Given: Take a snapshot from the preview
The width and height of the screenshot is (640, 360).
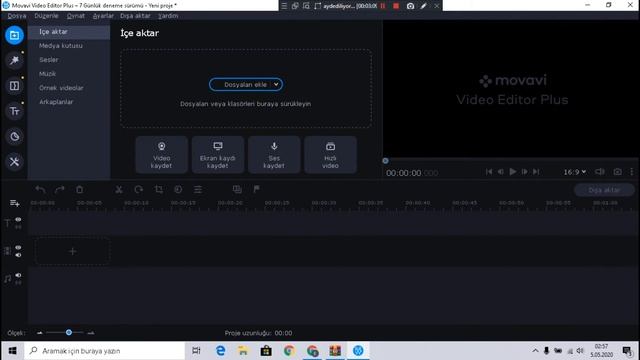Looking at the screenshot, I should click(618, 172).
